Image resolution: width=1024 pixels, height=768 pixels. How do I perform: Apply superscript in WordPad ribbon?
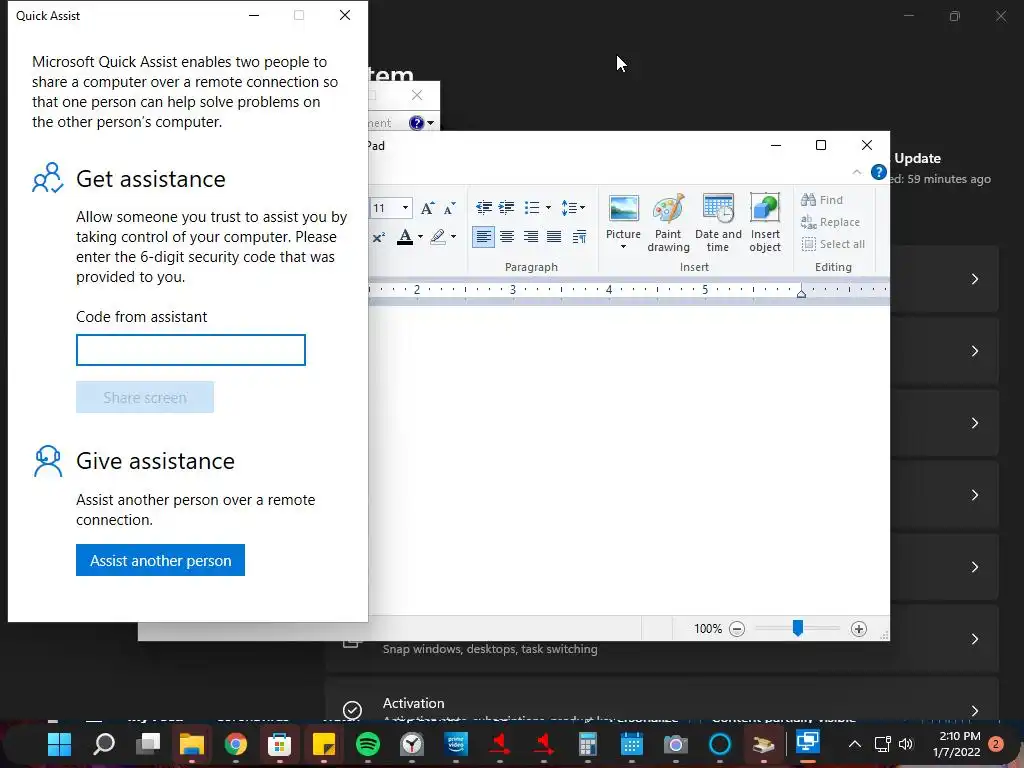click(x=379, y=237)
